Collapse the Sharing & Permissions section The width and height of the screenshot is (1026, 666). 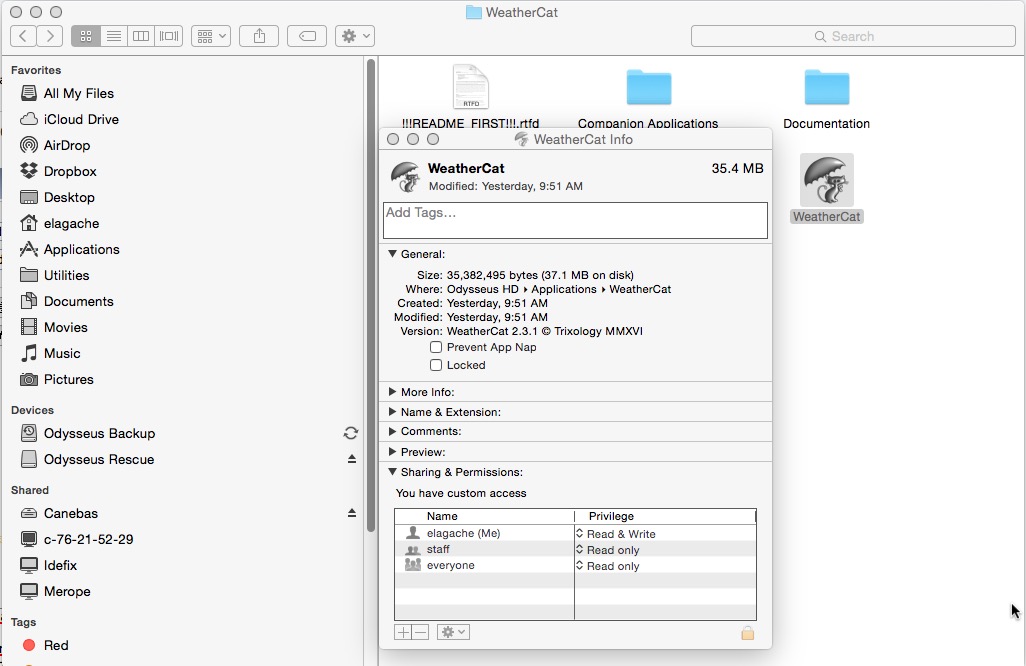[x=393, y=472]
